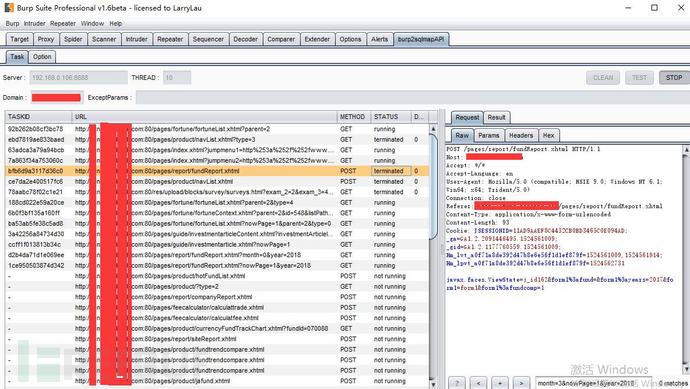The image size is (690, 389).
Task: Open the Request tab
Action: [x=467, y=117]
